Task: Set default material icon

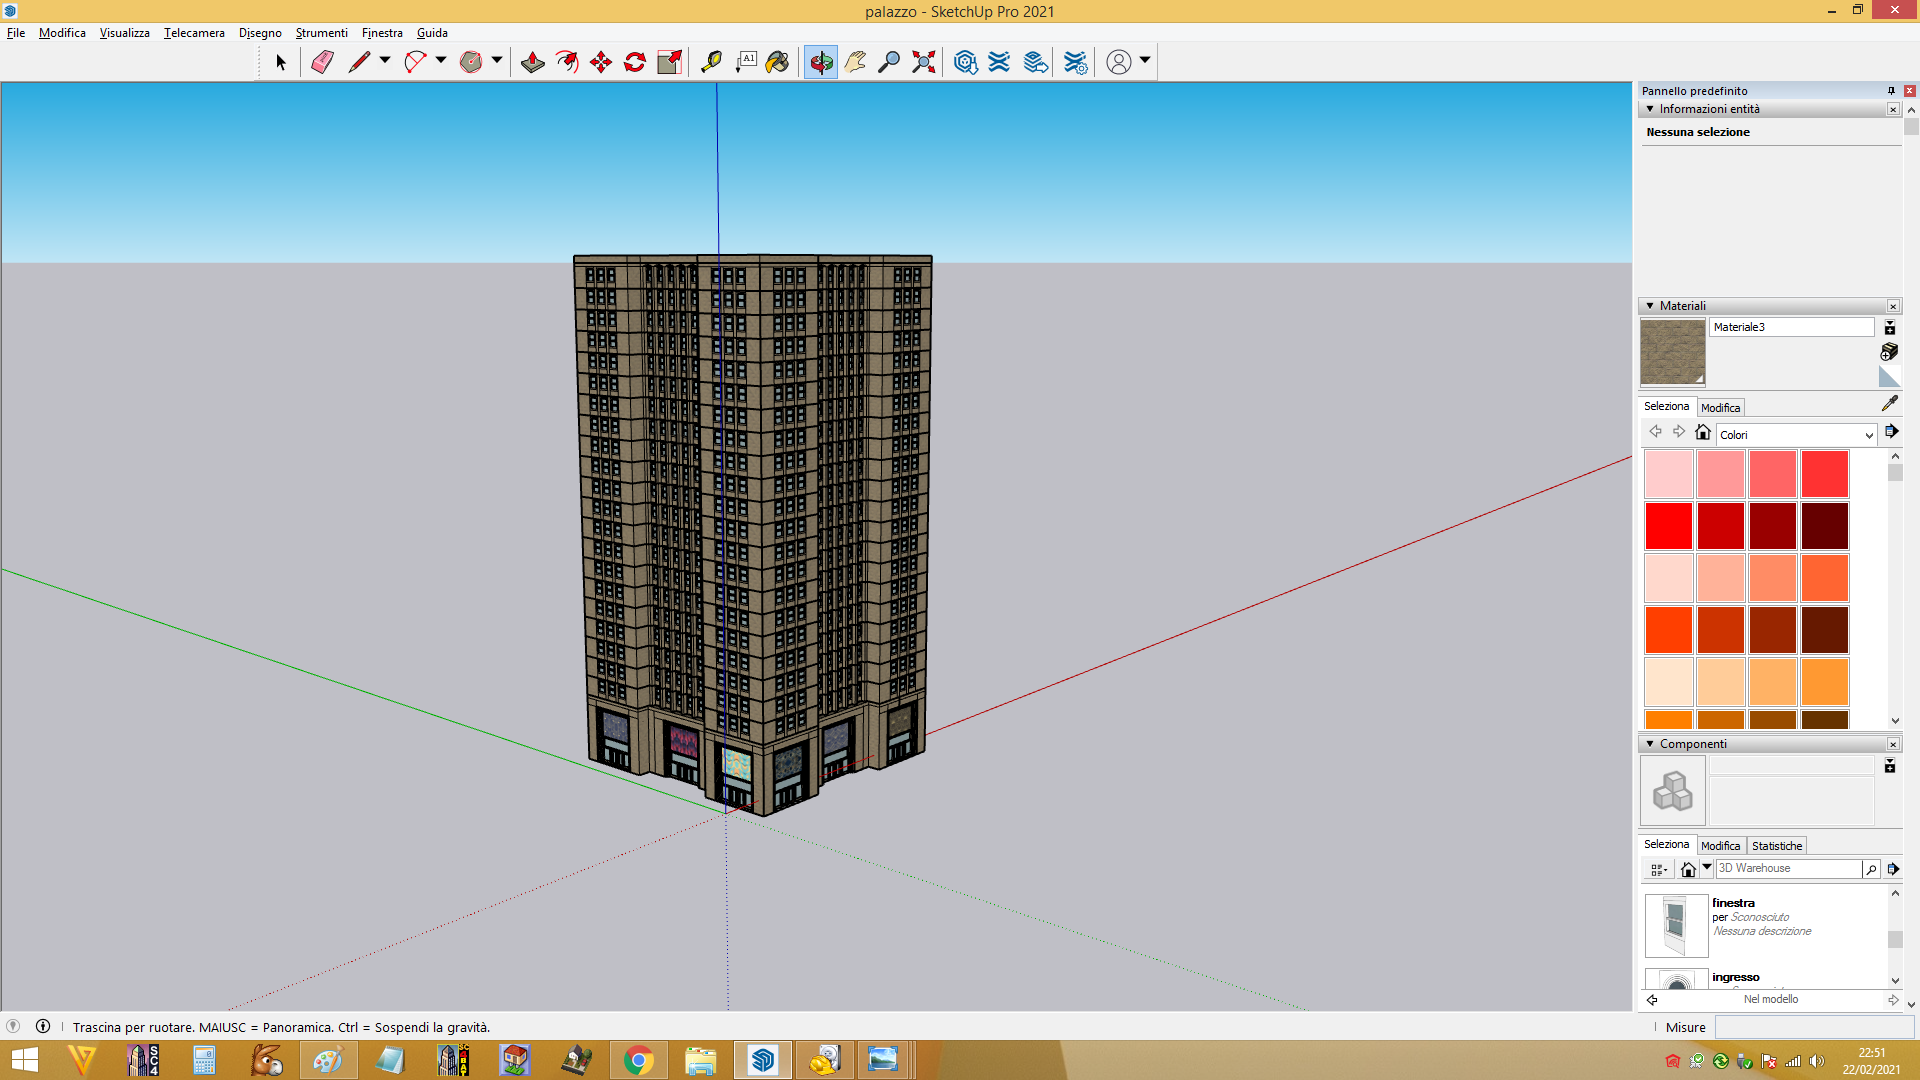Action: (x=1889, y=376)
